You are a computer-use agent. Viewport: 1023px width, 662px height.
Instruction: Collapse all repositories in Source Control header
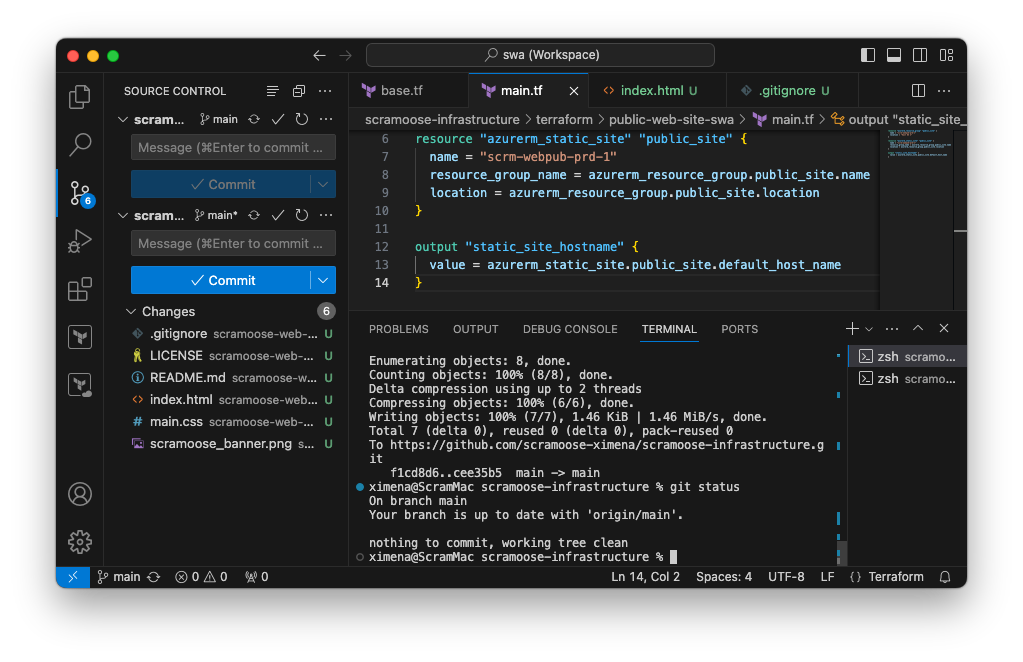coord(299,91)
